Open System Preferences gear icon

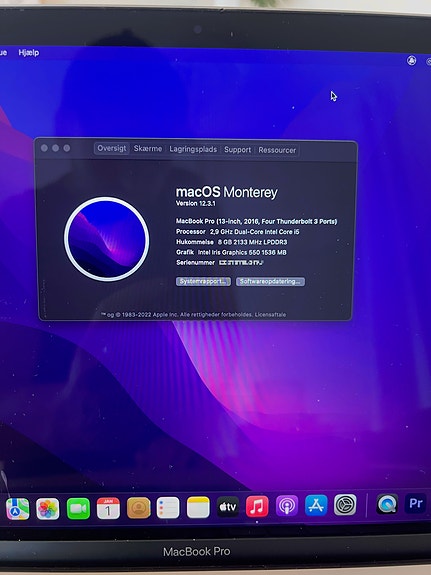[x=345, y=505]
